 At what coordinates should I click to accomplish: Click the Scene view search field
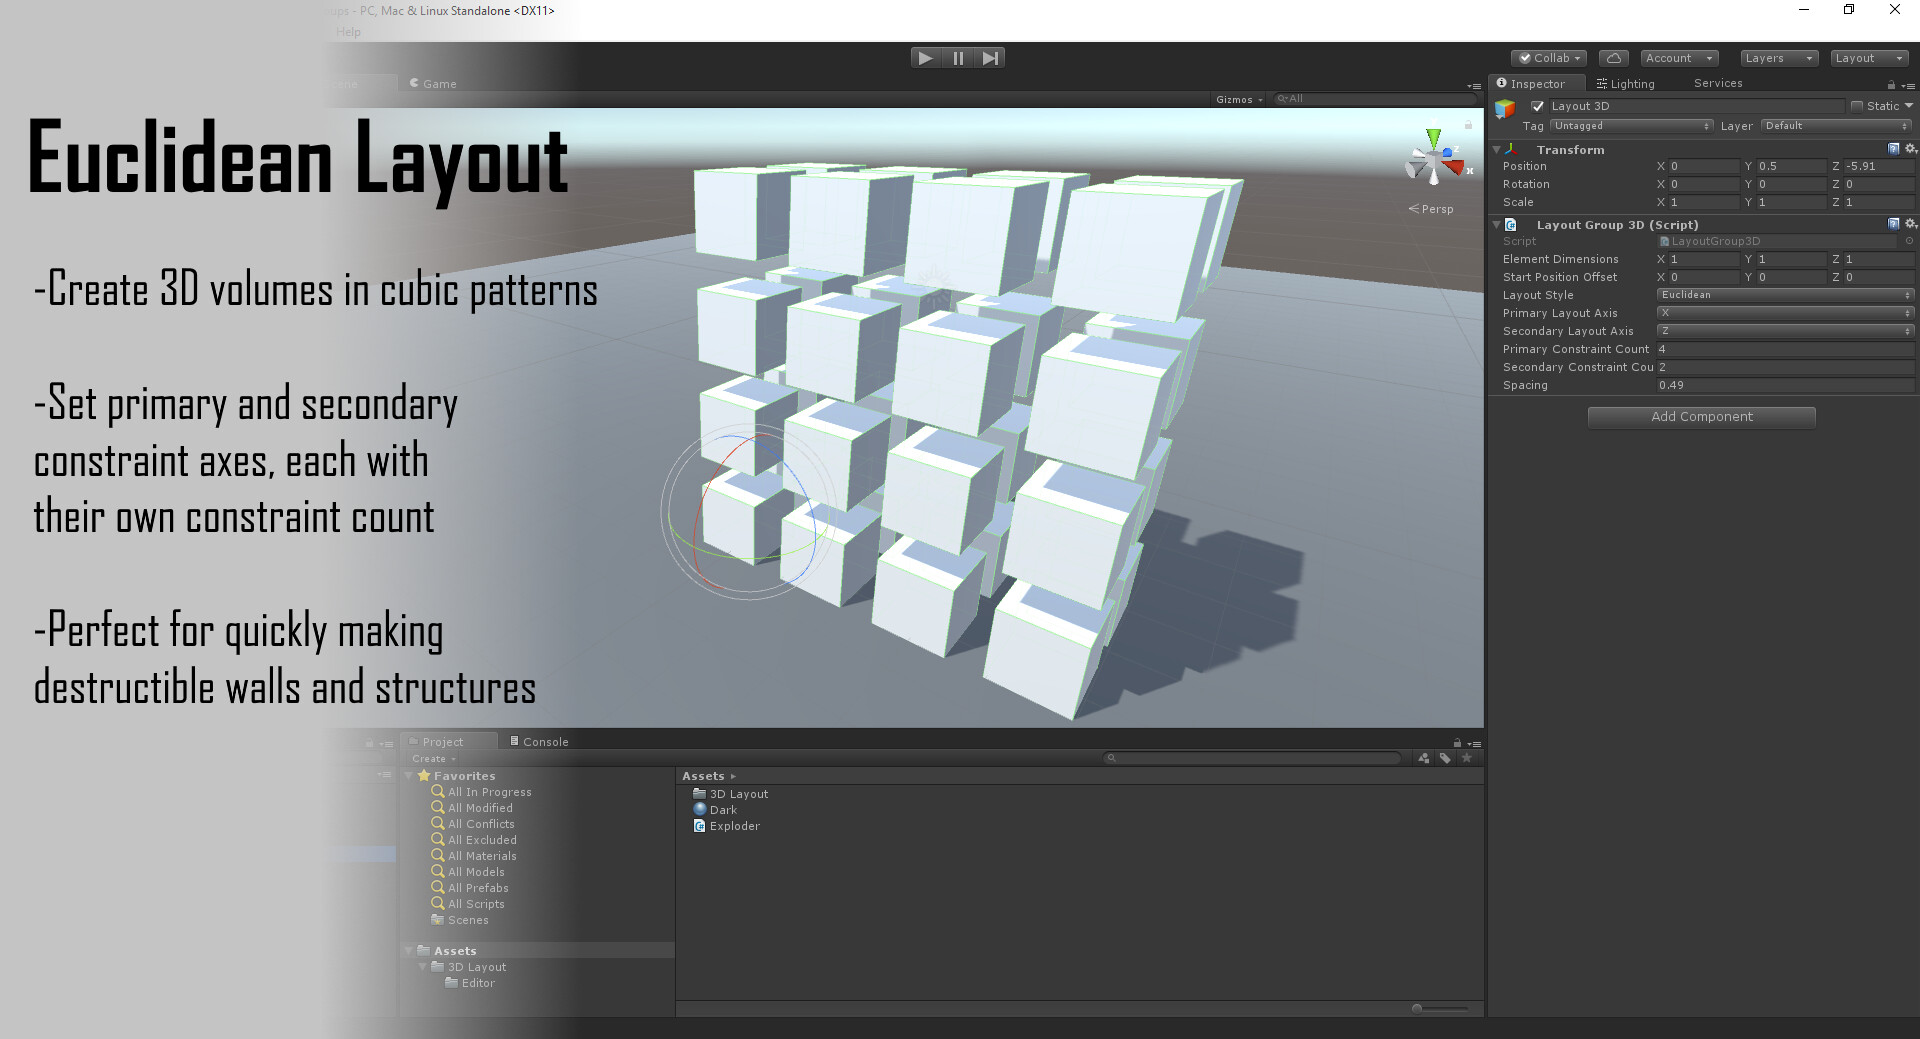point(1375,99)
